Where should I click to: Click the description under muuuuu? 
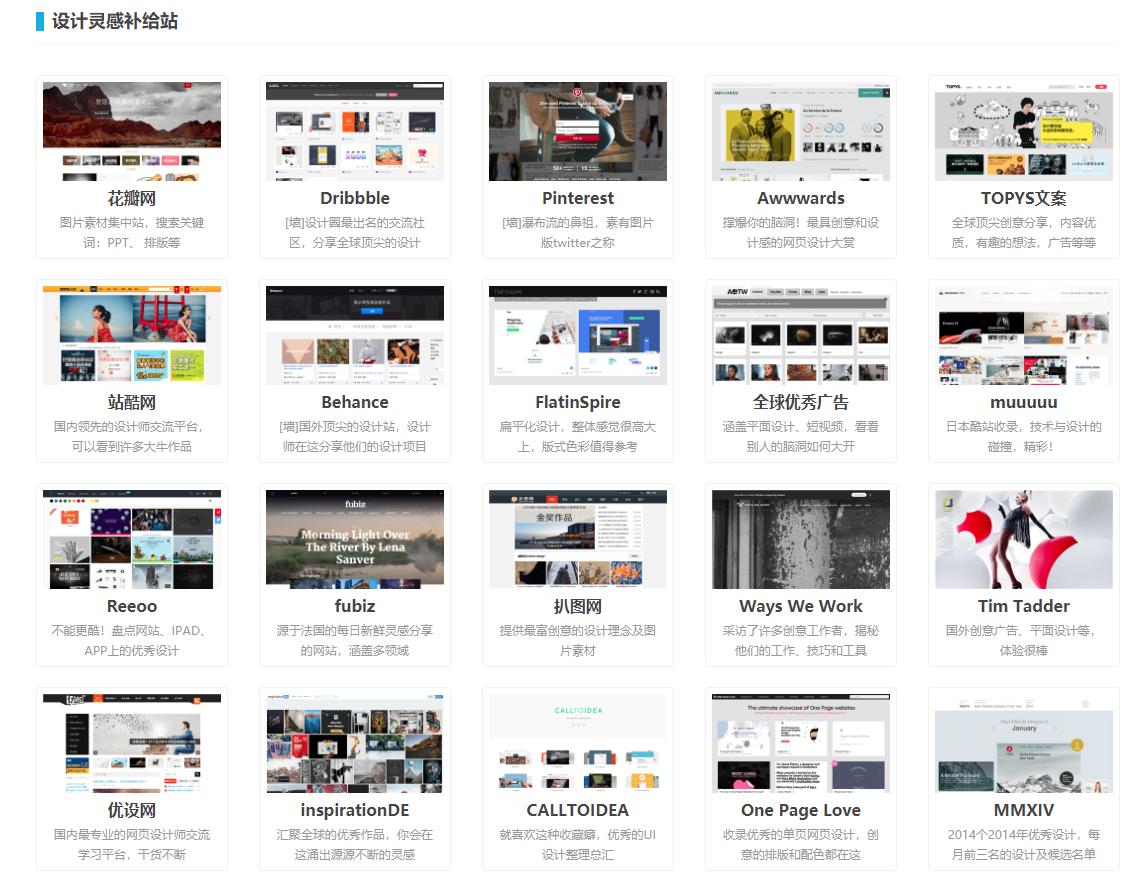[1024, 436]
